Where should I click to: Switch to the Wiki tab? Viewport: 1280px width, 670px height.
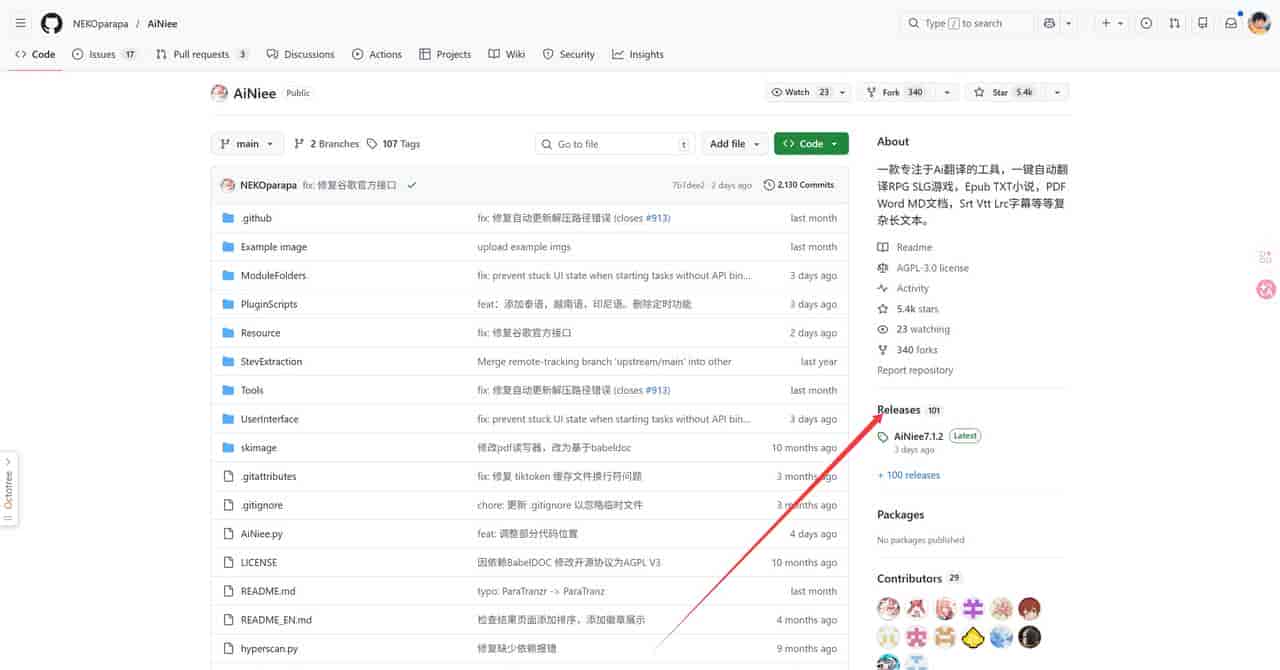click(x=507, y=54)
